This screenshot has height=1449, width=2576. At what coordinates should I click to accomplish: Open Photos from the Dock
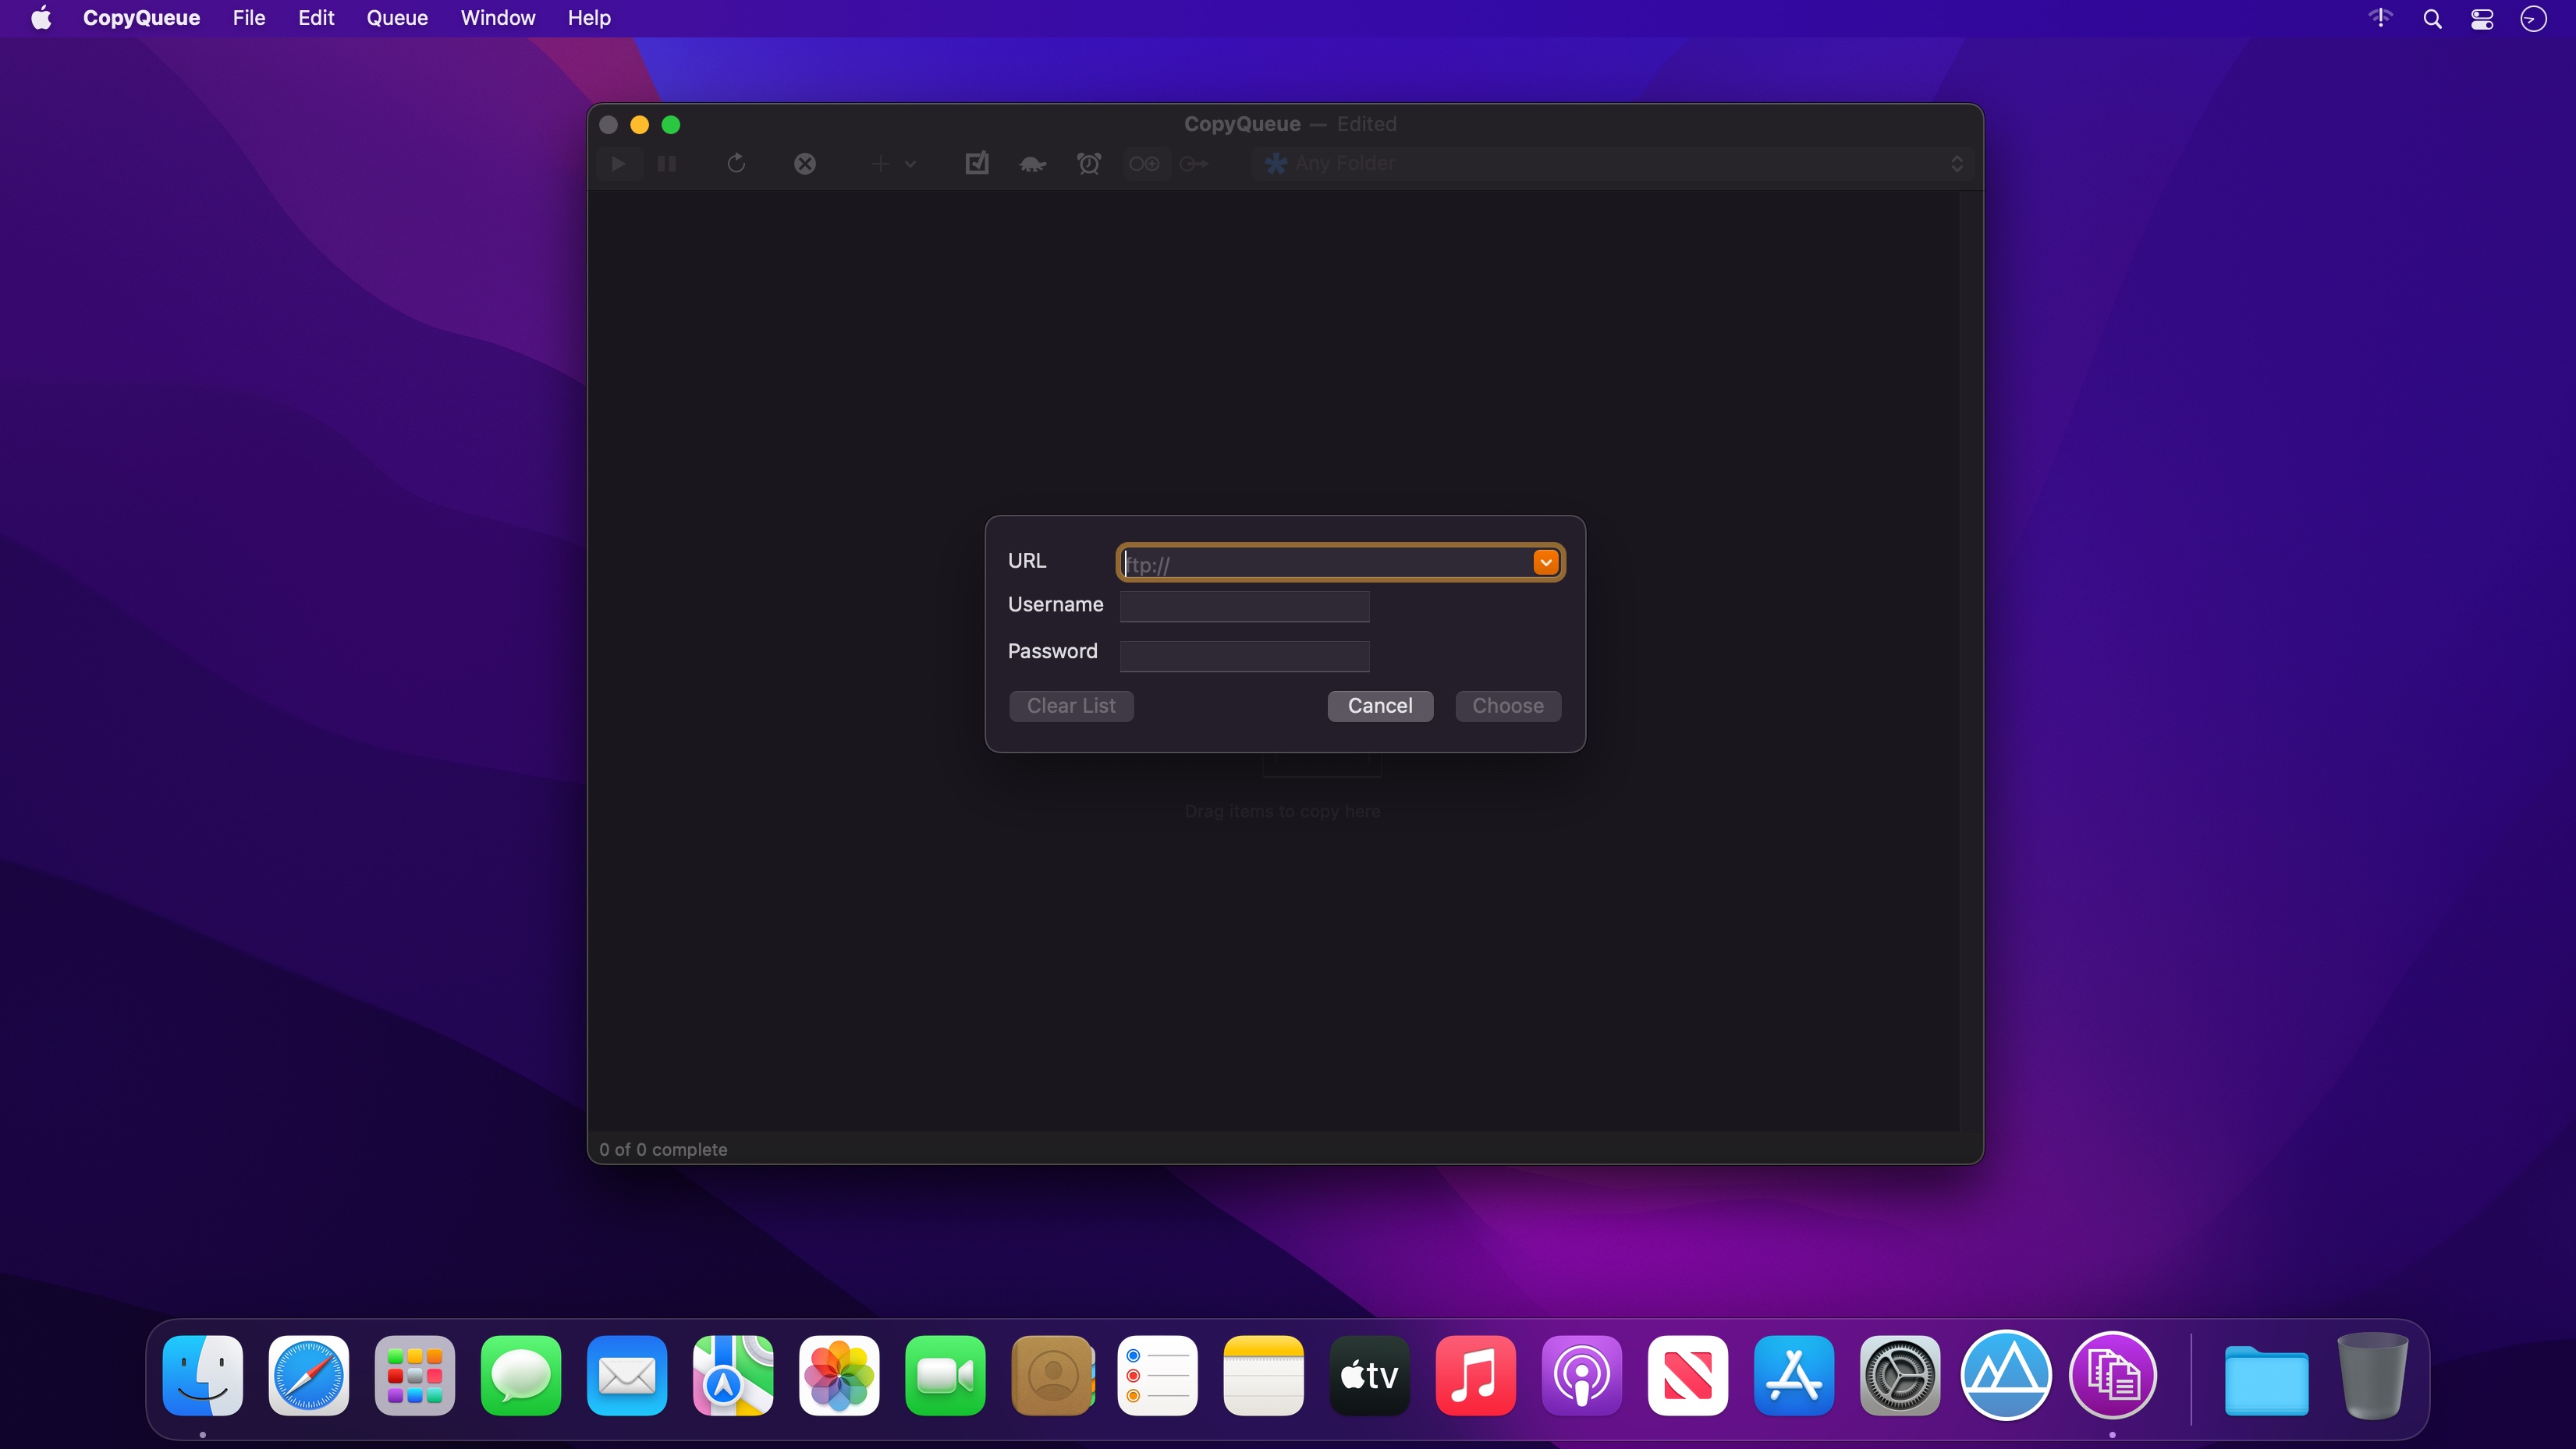pyautogui.click(x=839, y=1376)
